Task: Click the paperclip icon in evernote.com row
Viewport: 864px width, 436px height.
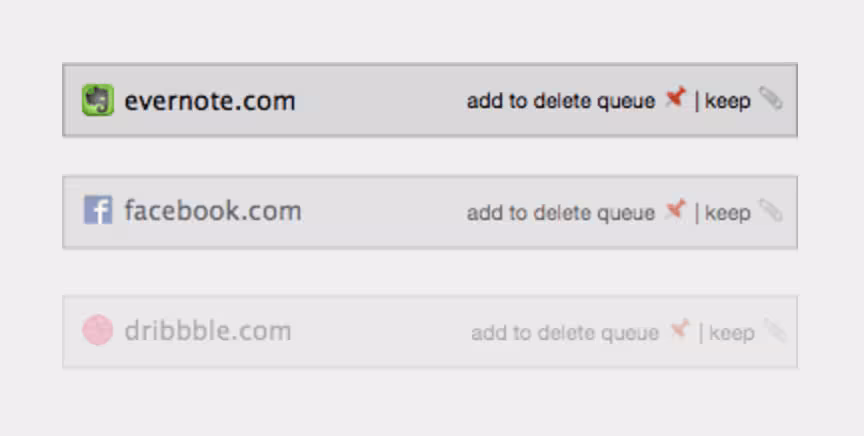Action: (x=771, y=98)
